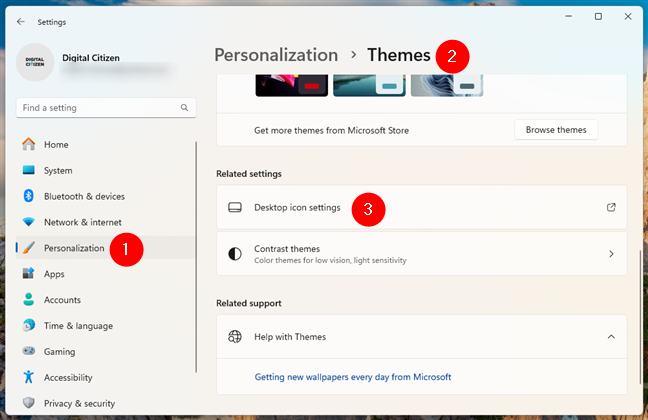Click the external link icon for Desktop icon settings

coord(611,207)
